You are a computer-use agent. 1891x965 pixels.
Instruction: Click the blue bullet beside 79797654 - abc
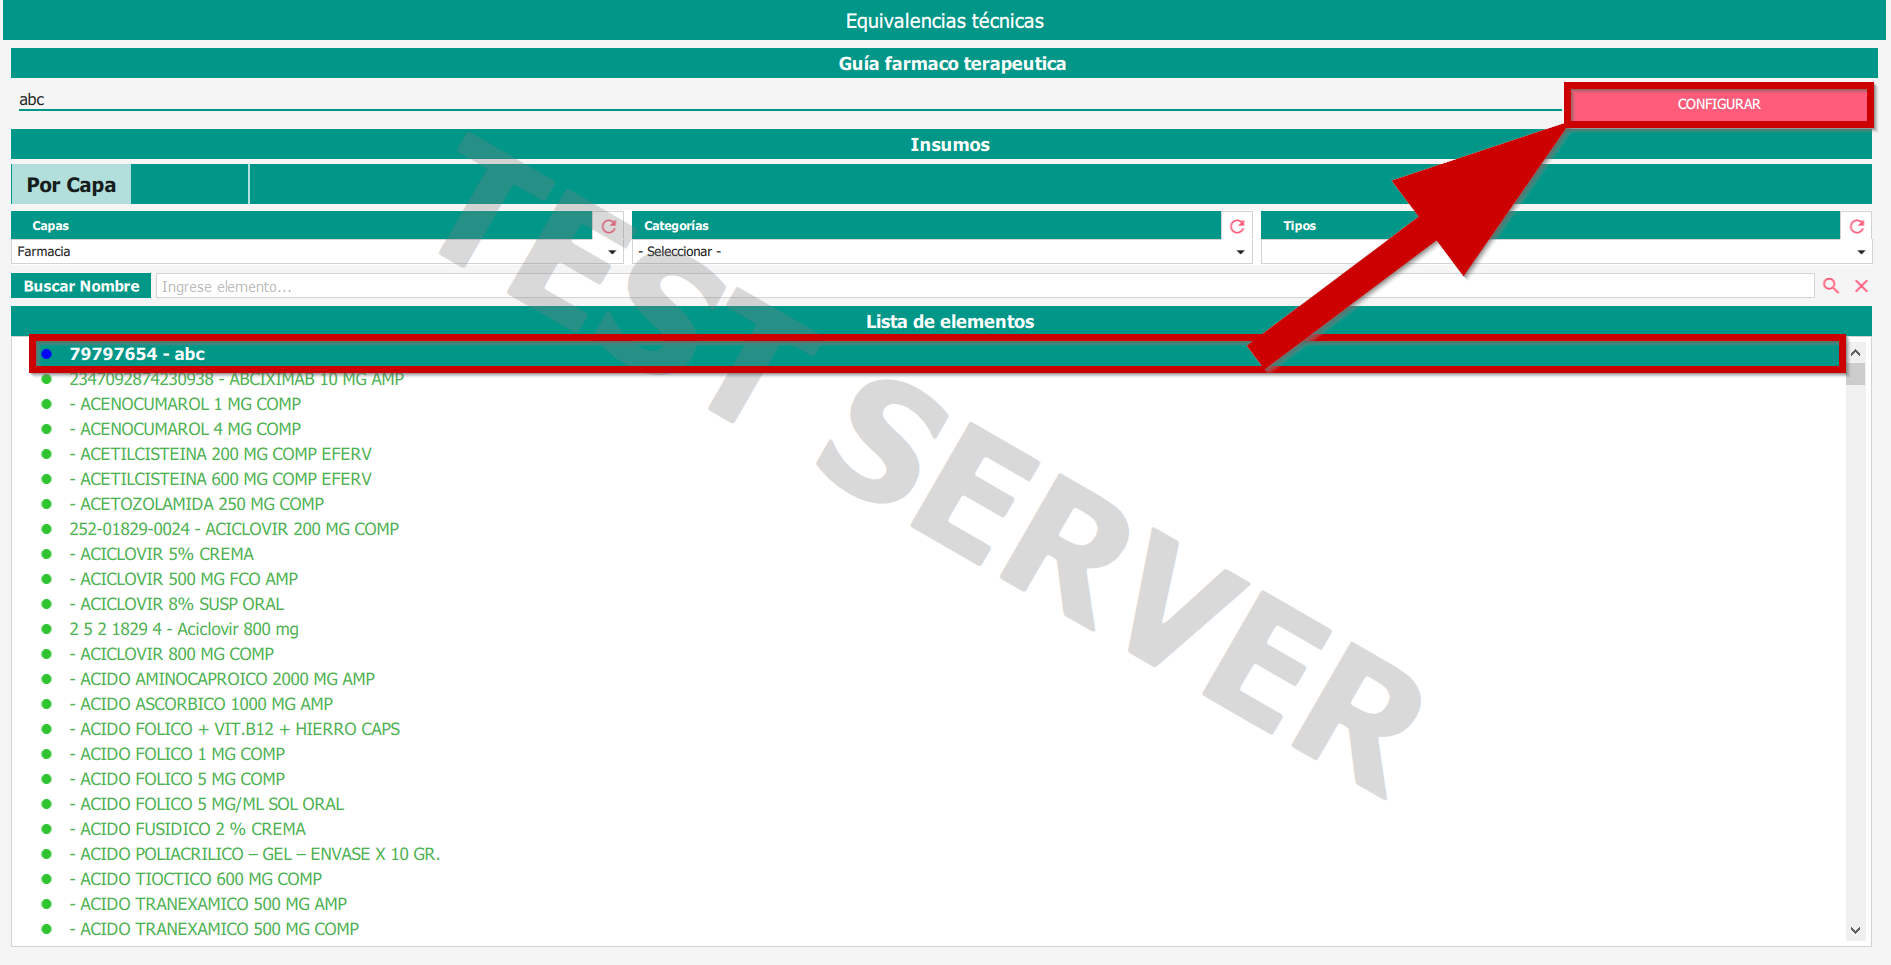point(47,354)
